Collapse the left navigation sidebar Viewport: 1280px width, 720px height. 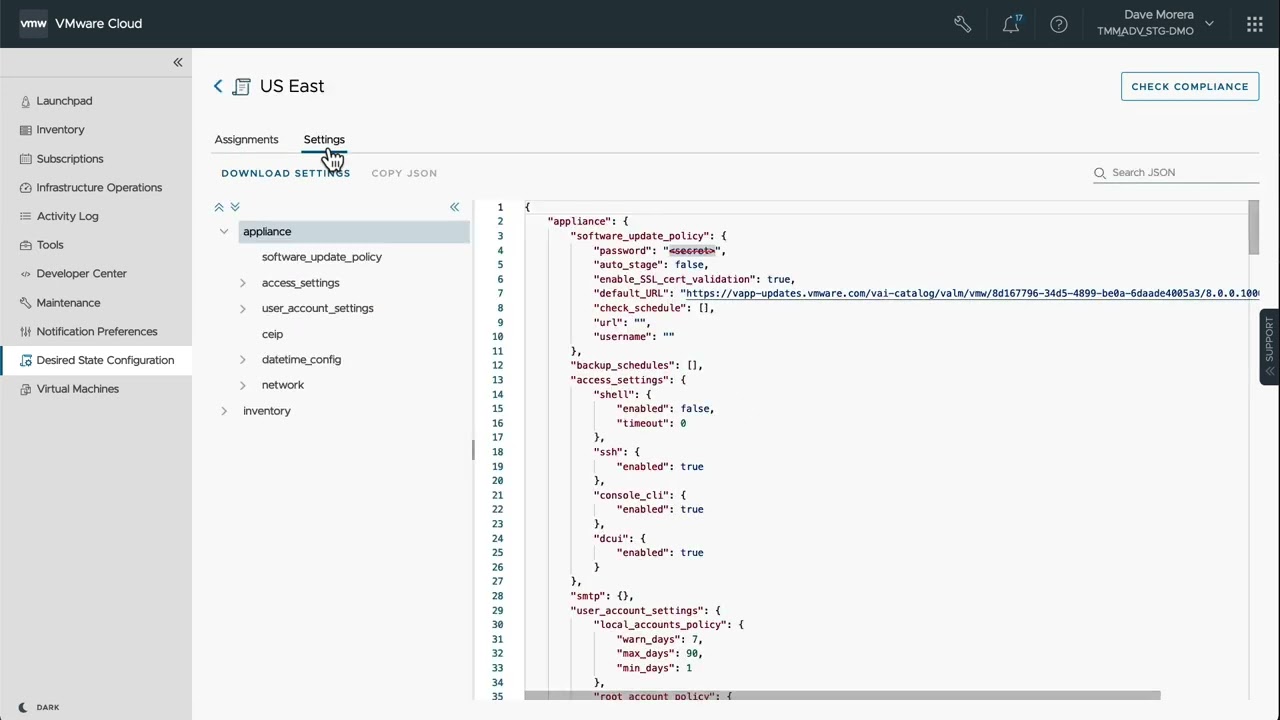coord(178,62)
